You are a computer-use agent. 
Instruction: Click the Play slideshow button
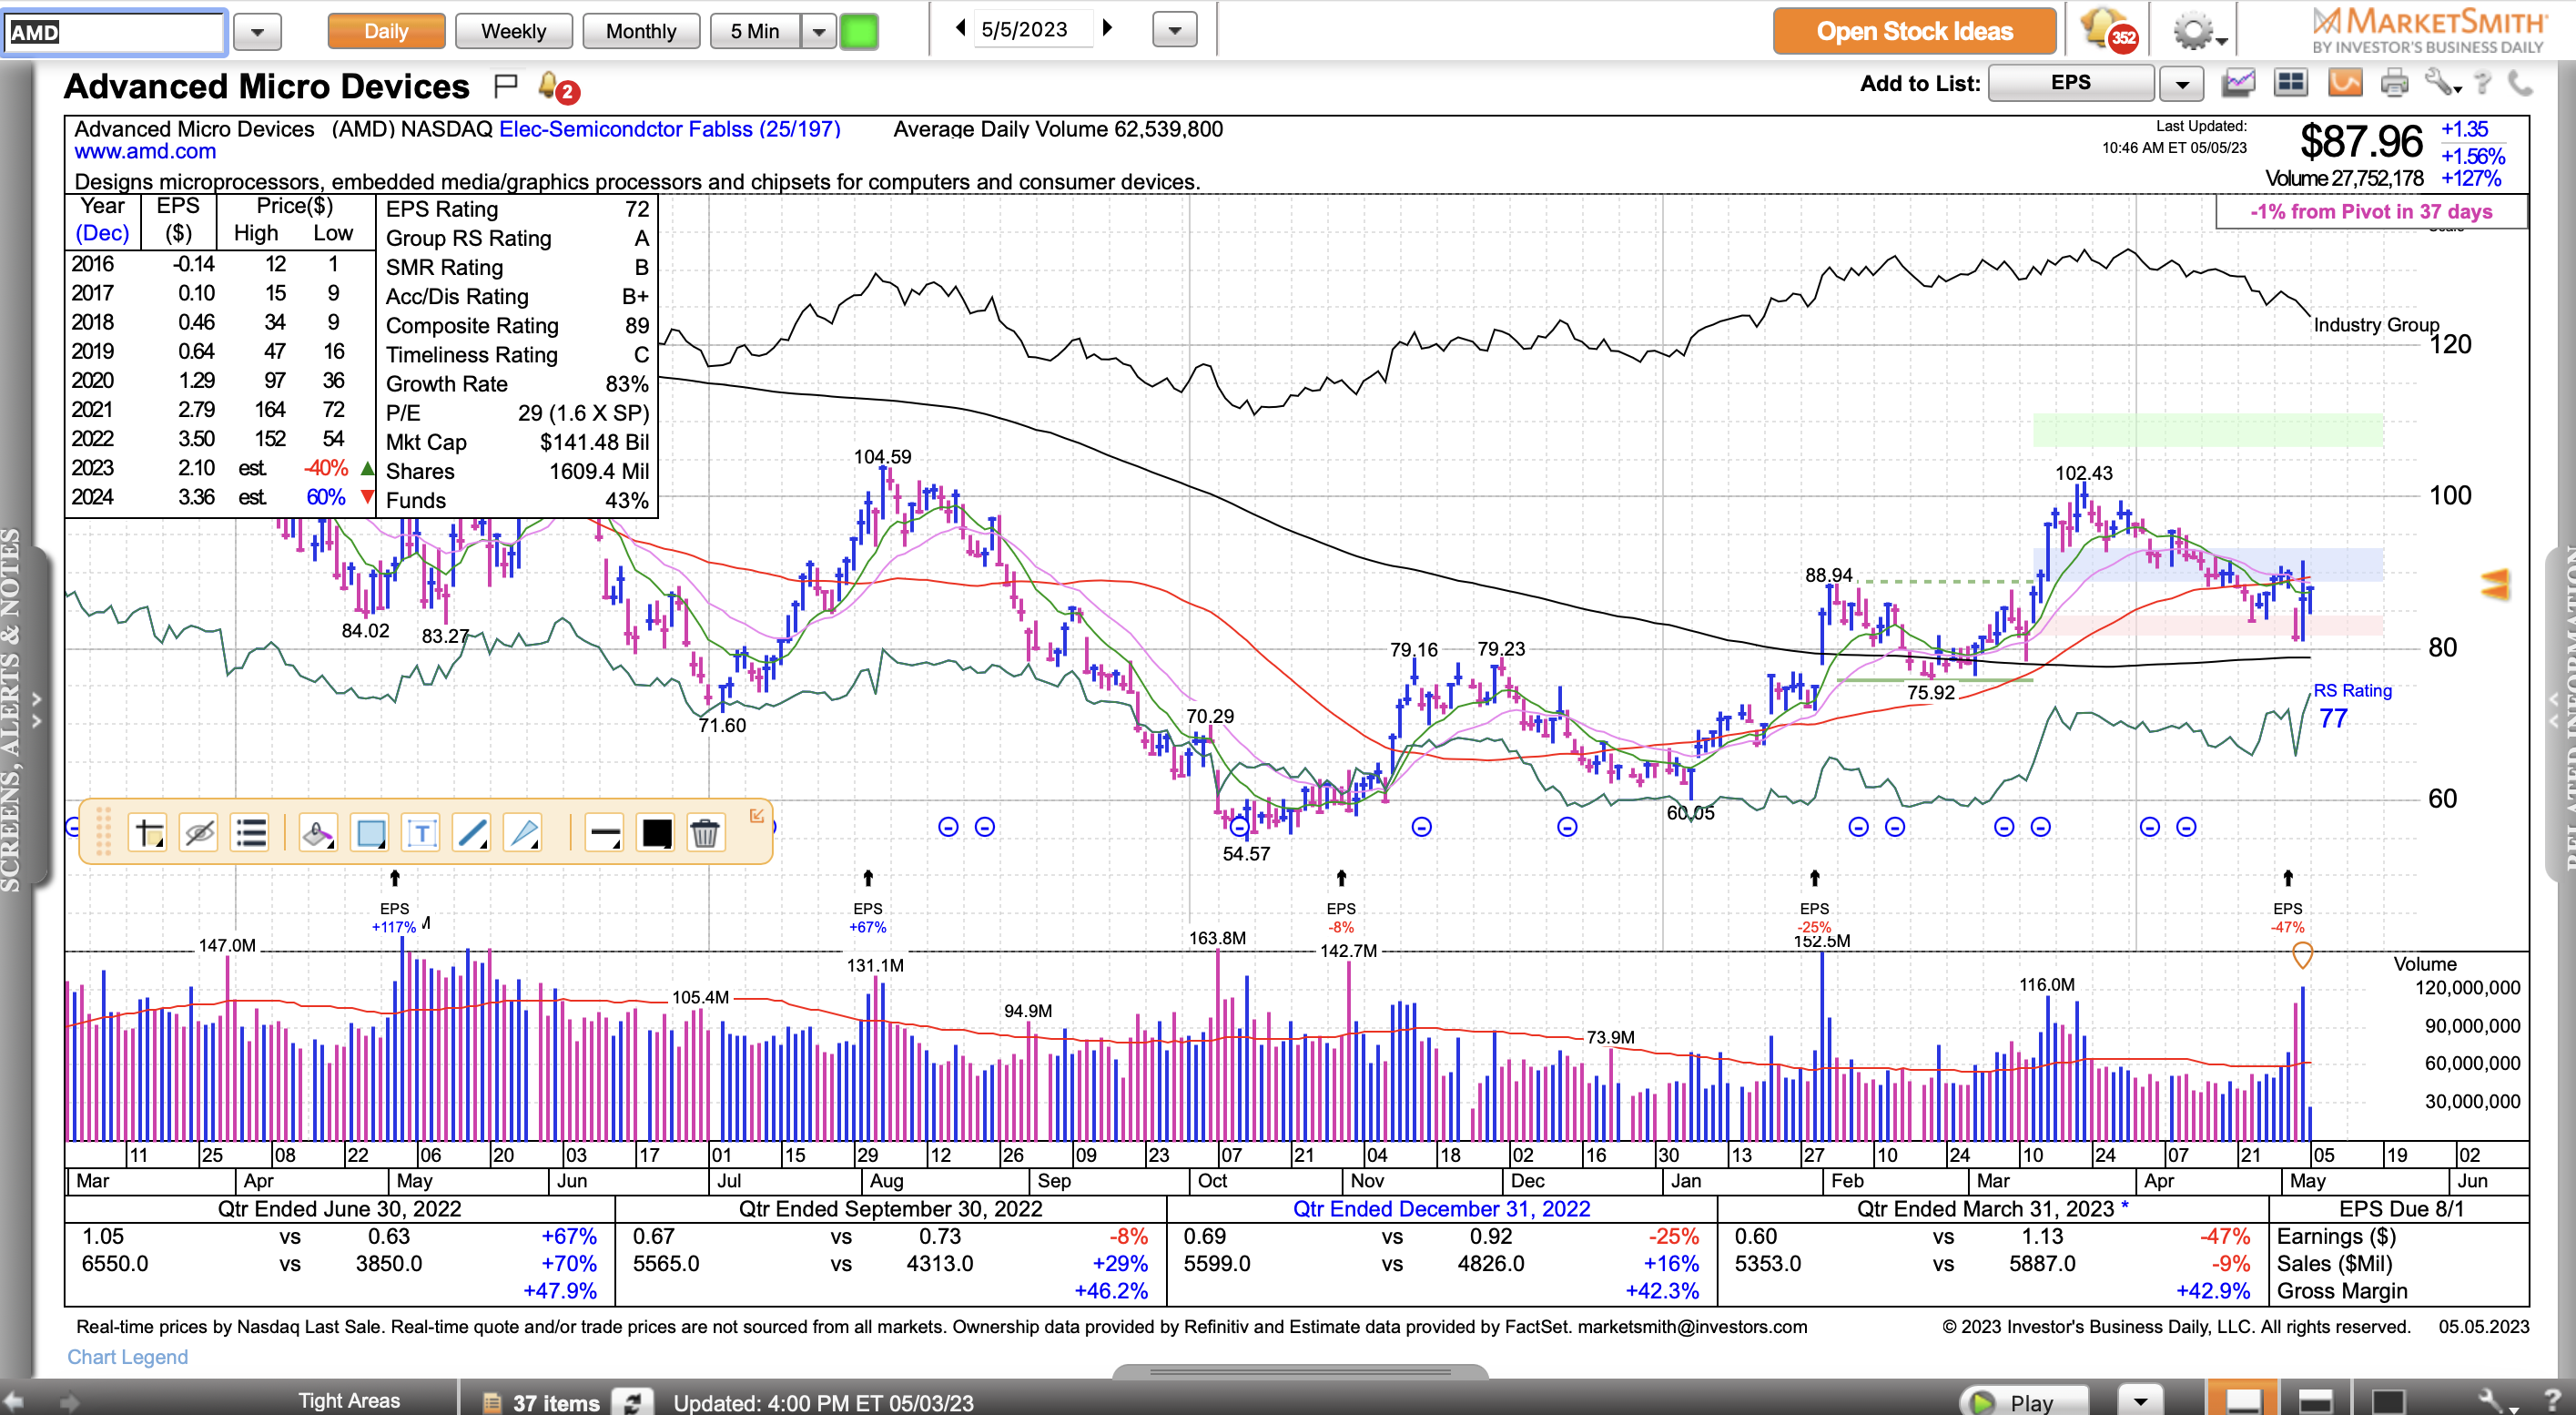coord(2024,1401)
